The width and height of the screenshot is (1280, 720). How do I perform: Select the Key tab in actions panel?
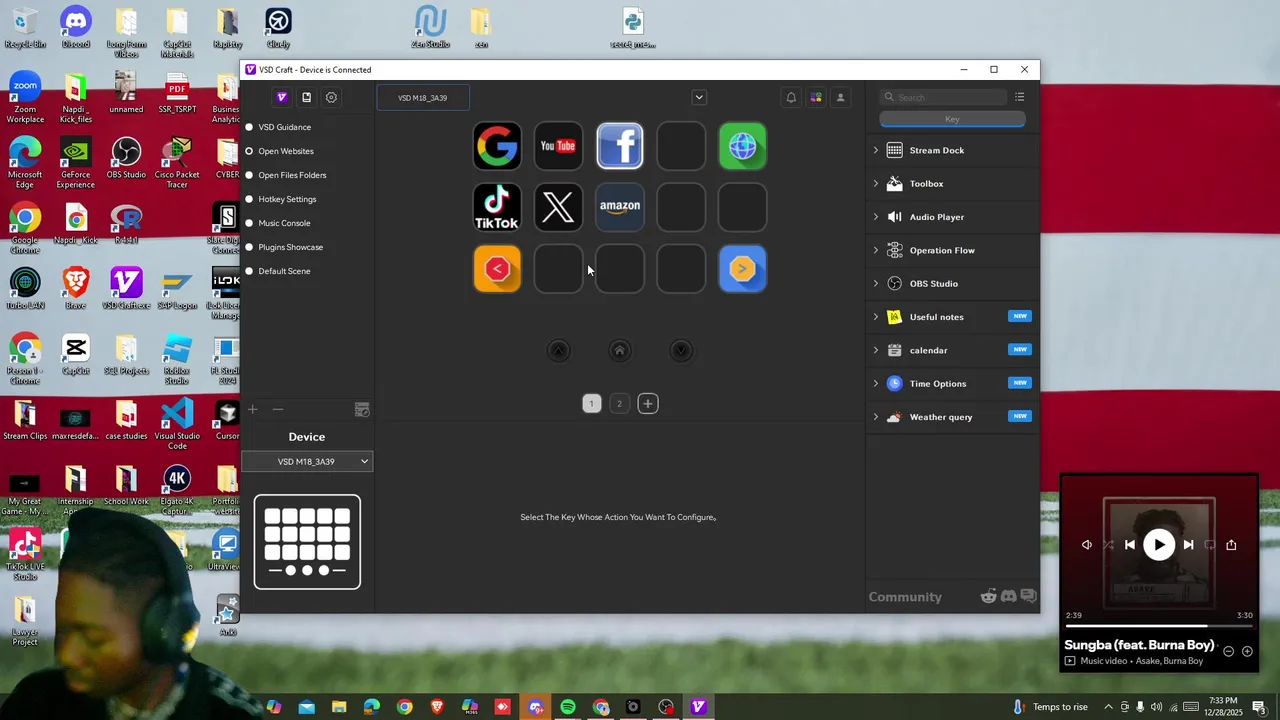(952, 119)
